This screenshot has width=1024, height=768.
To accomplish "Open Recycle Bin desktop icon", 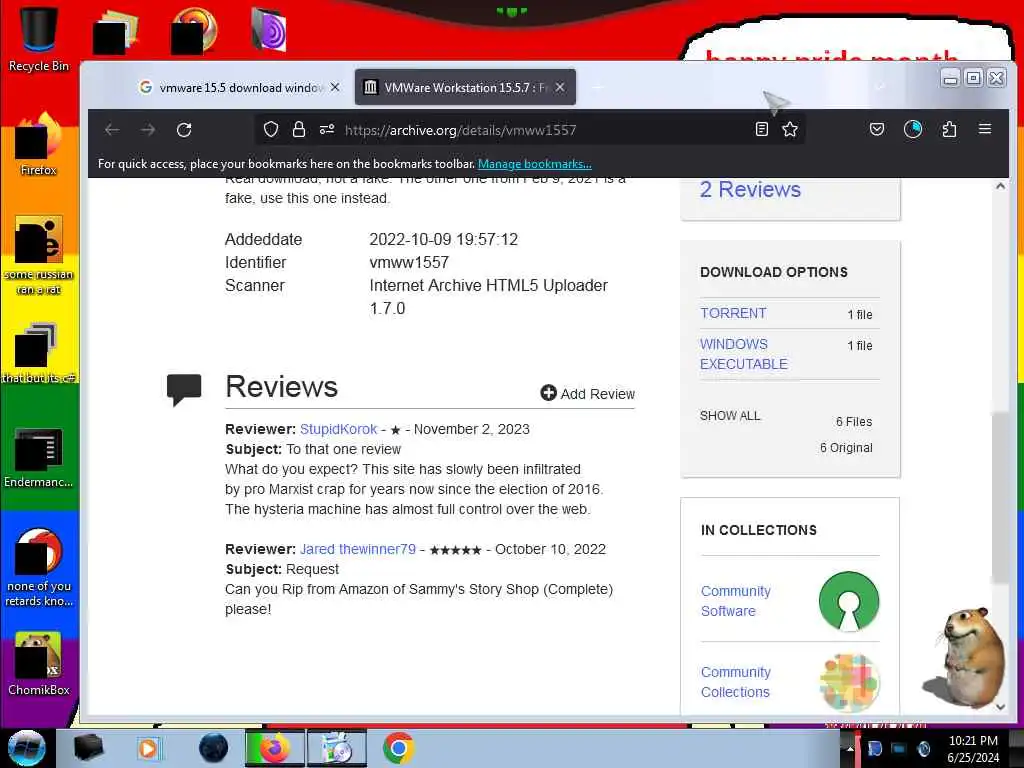I will 39,38.
